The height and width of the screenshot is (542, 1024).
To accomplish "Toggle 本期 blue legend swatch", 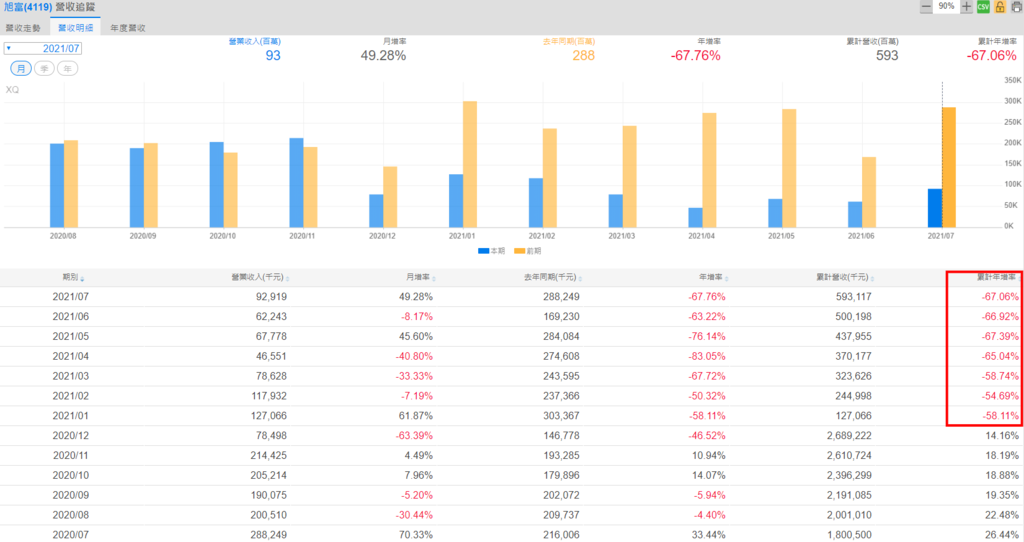I will point(483,251).
